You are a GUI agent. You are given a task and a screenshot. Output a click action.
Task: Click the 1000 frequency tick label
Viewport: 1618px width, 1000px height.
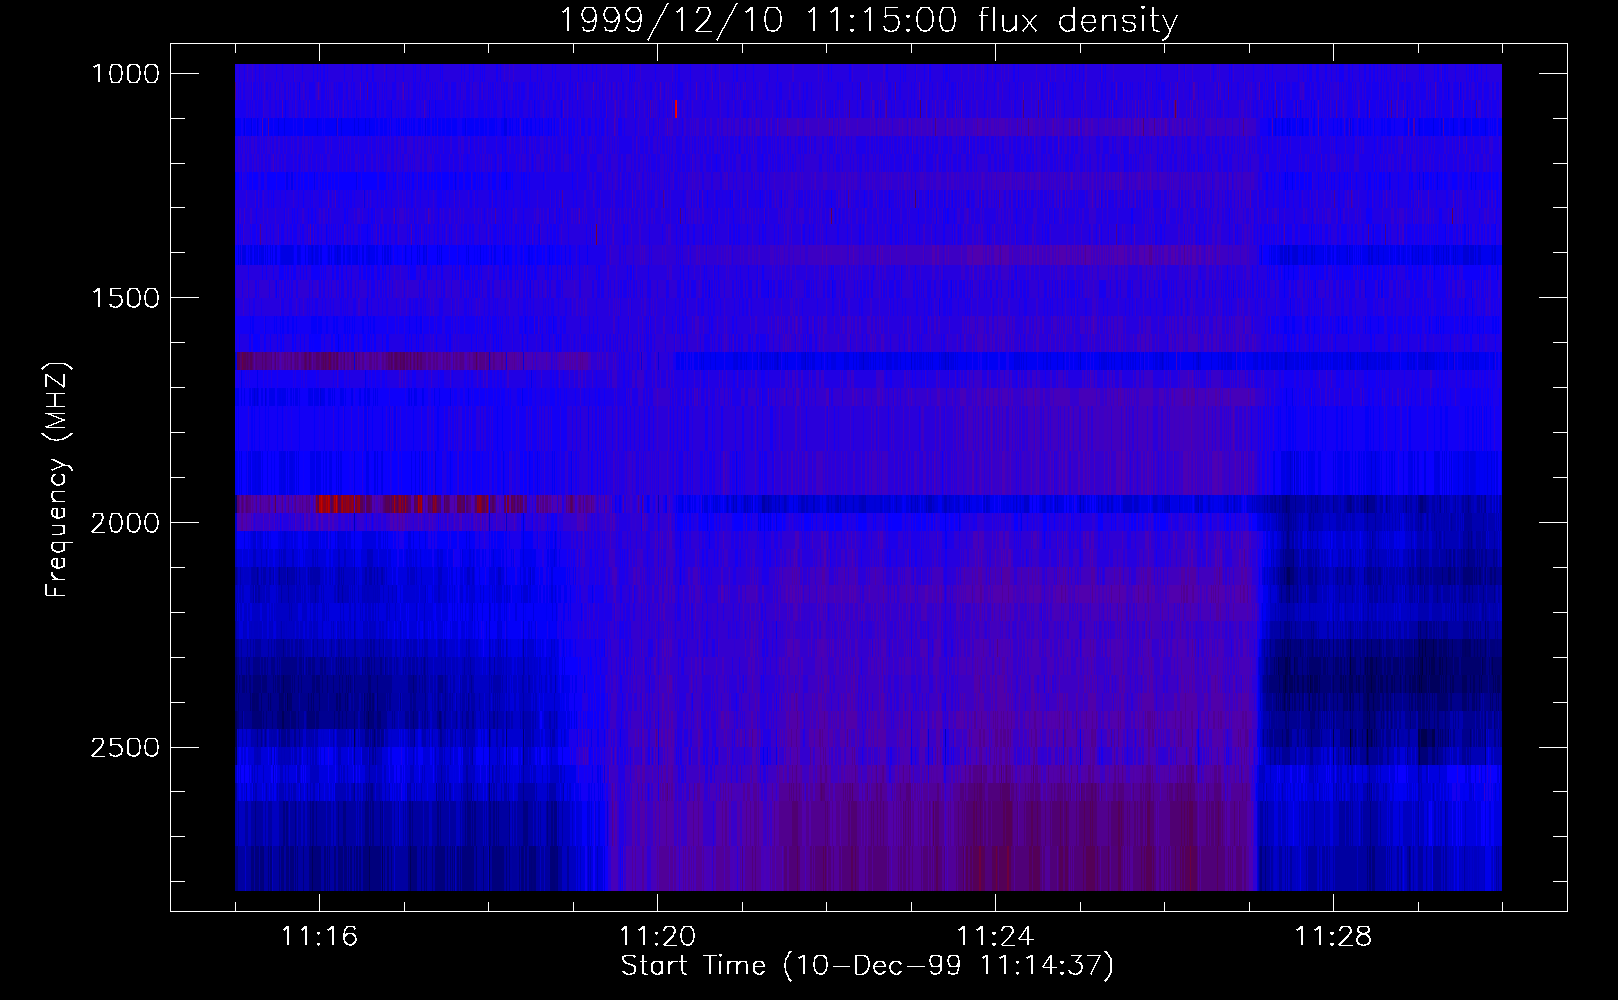tap(126, 74)
